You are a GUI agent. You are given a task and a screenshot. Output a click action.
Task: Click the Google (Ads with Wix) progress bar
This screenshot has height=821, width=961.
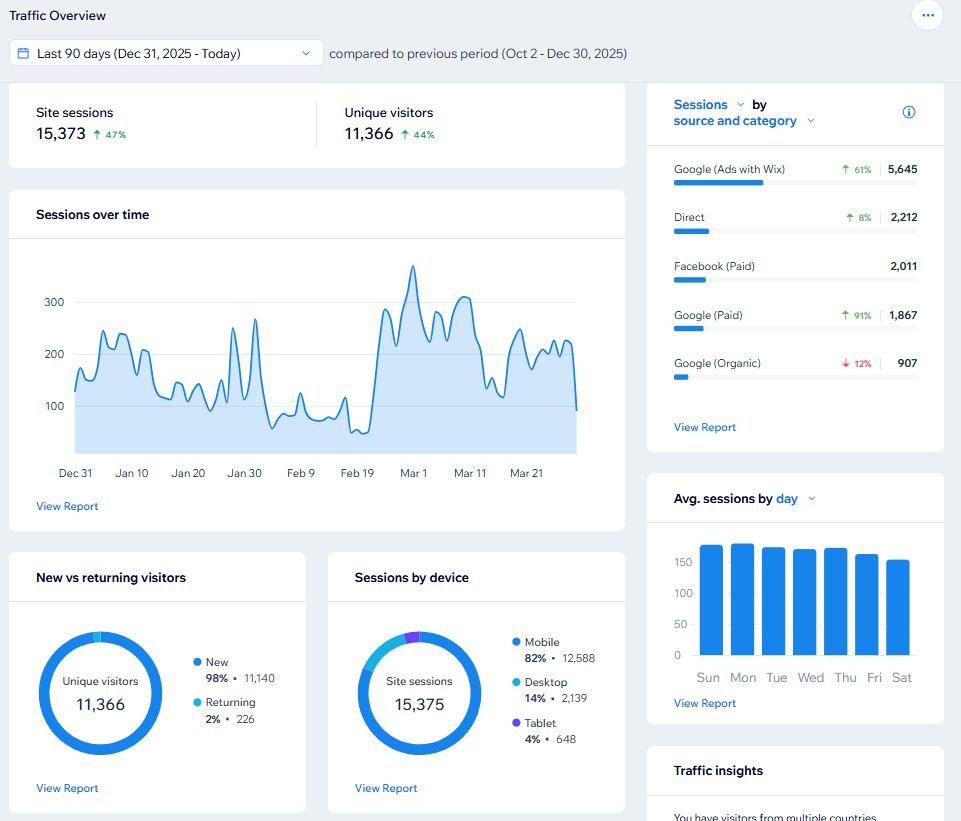[796, 183]
